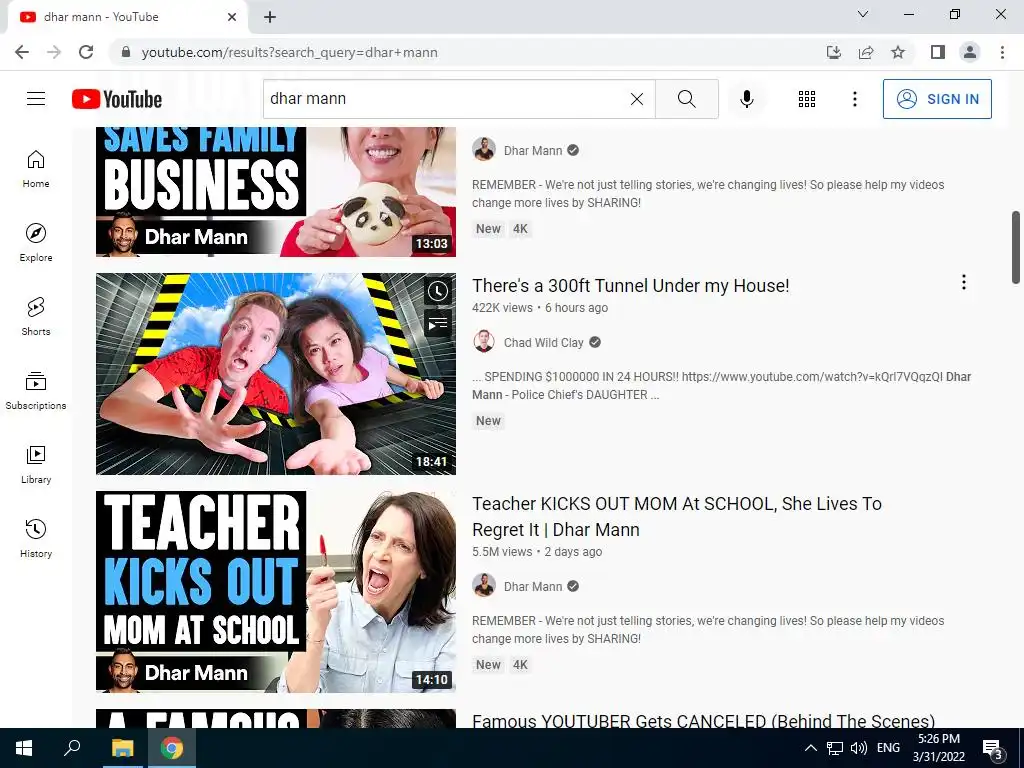Screen dimensions: 1024x768
Task: Click the magnifier search button
Action: [686, 99]
